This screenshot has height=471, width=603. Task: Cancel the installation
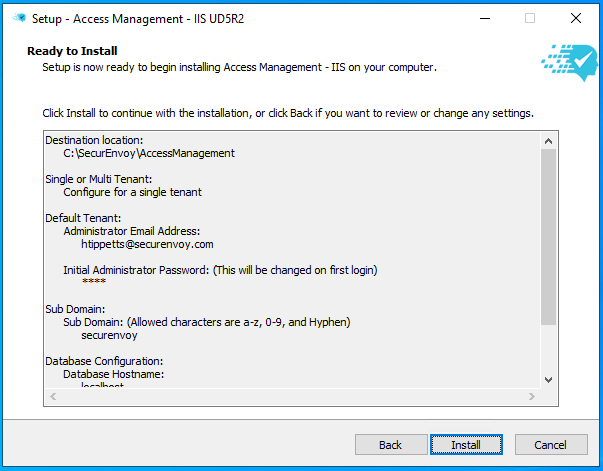point(550,445)
